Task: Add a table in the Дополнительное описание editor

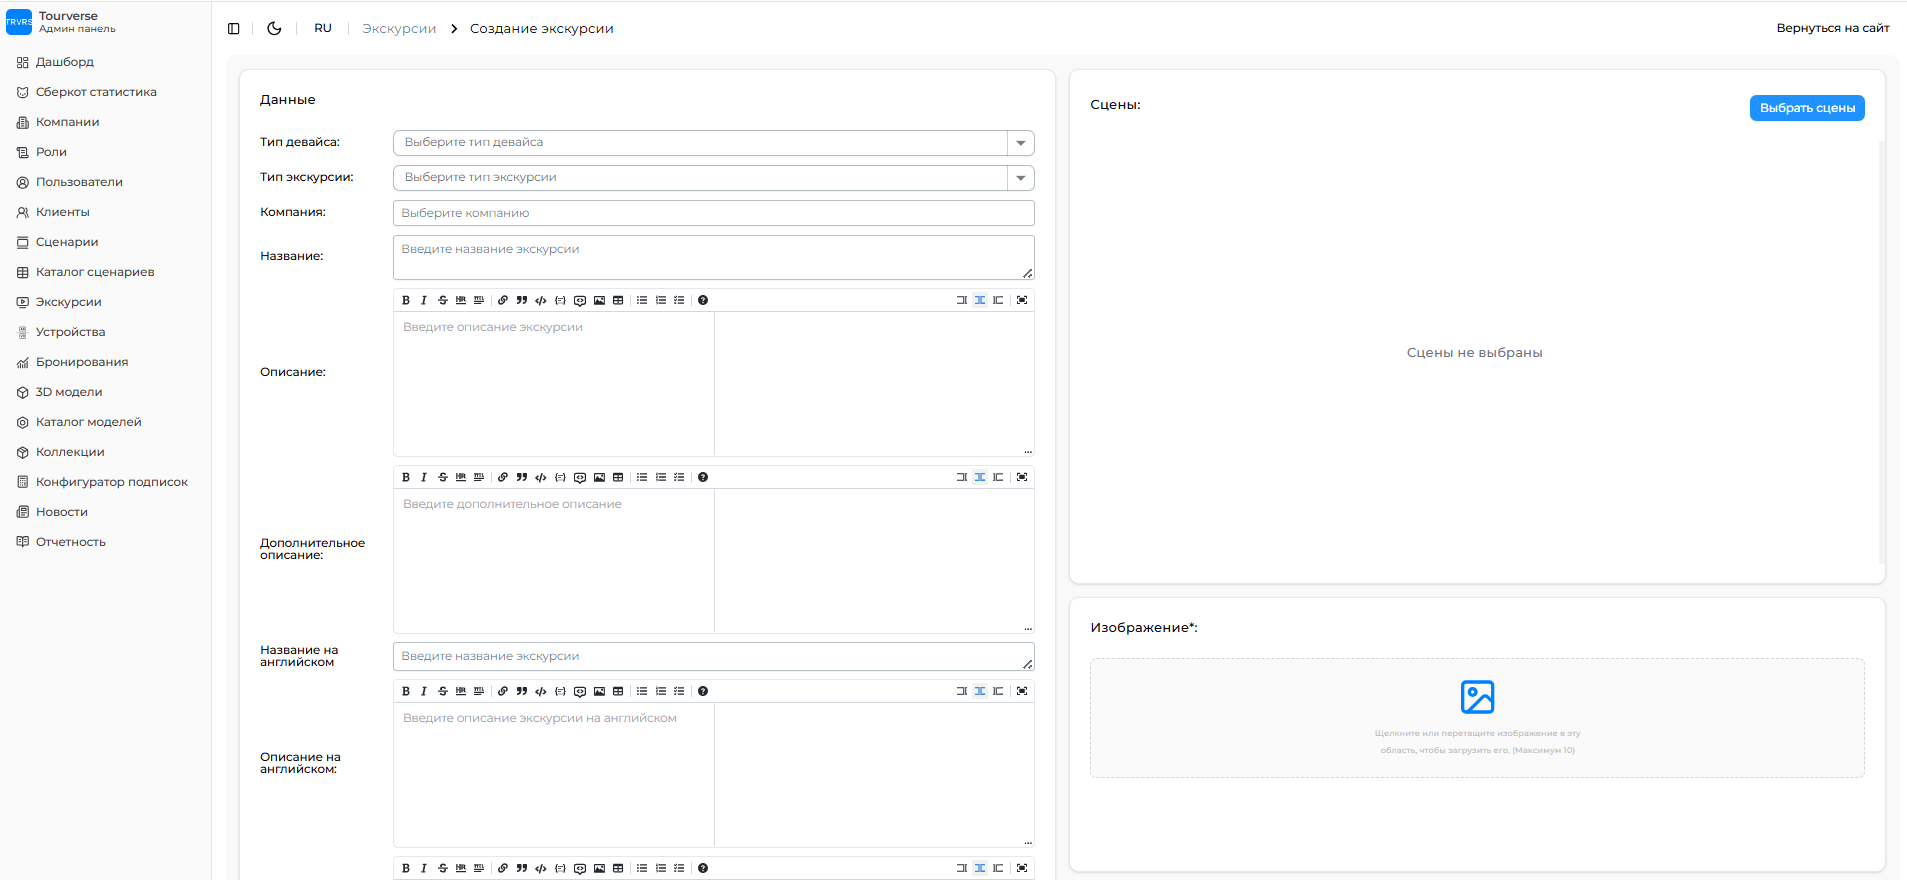Action: 618,477
